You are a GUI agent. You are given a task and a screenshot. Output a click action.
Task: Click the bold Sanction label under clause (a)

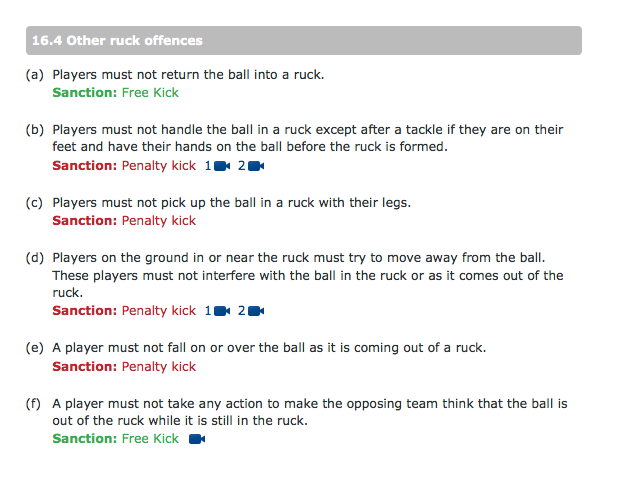coord(85,92)
